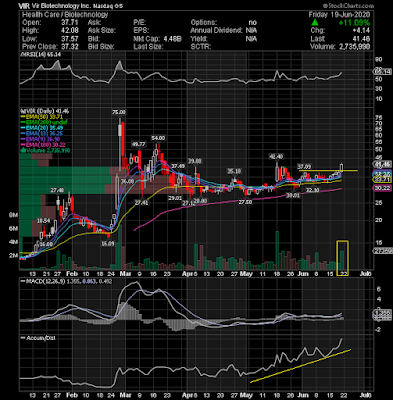The width and height of the screenshot is (393, 400).
Task: Click the 35.10 price label
Action: point(234,171)
